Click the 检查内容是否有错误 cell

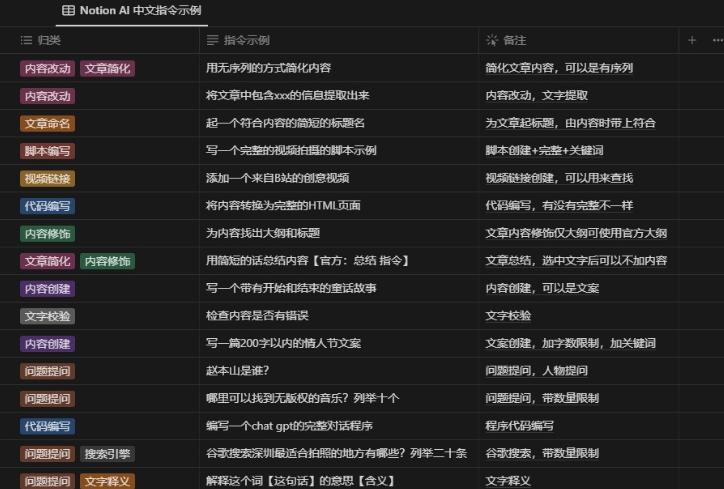click(x=262, y=316)
